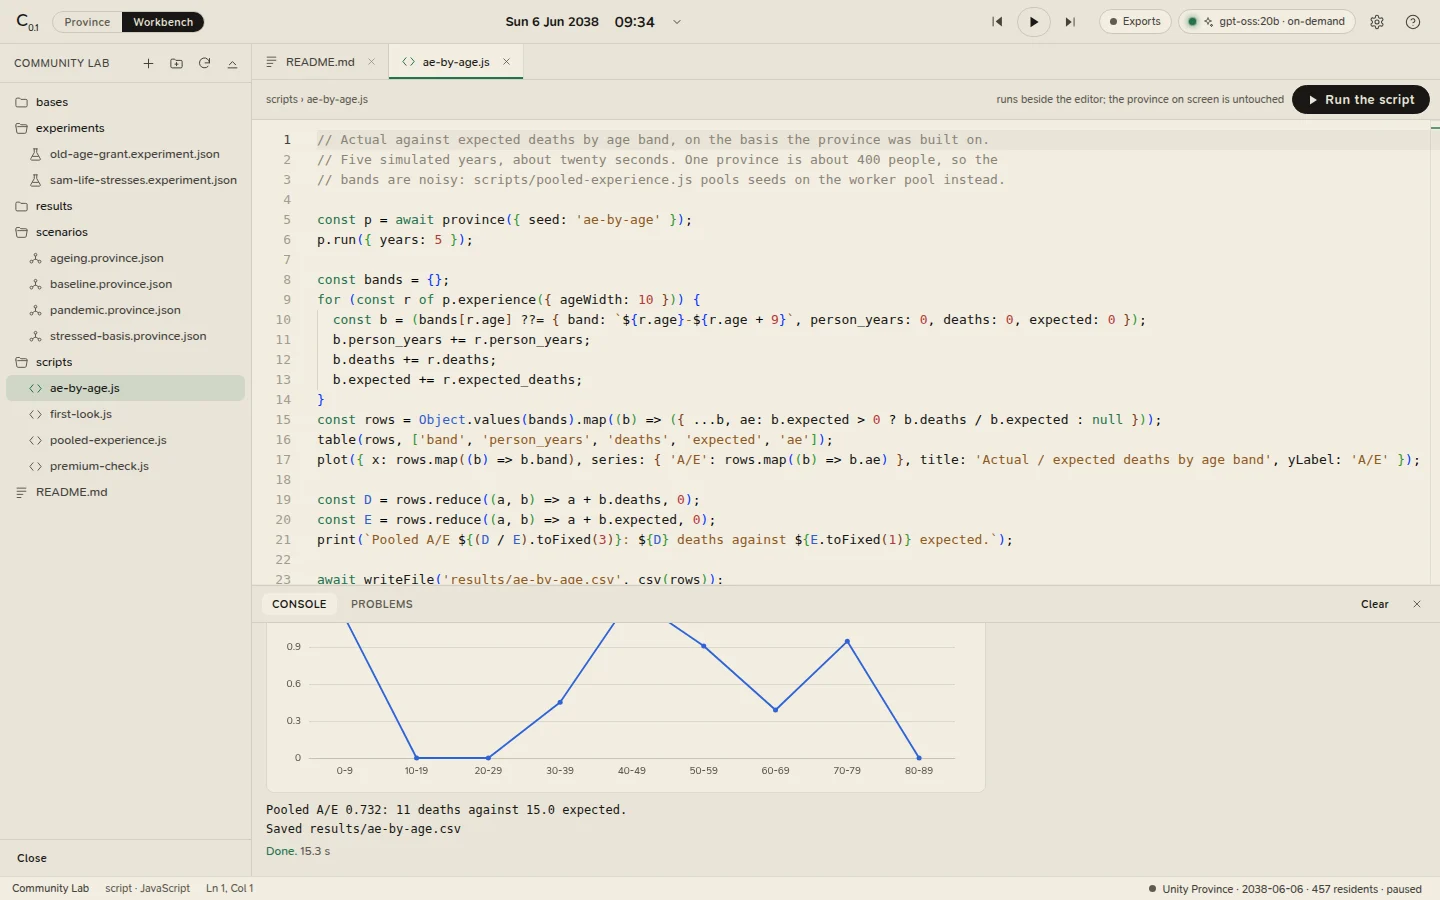Refresh the Community Lab file tree
The image size is (1440, 900).
click(x=204, y=63)
